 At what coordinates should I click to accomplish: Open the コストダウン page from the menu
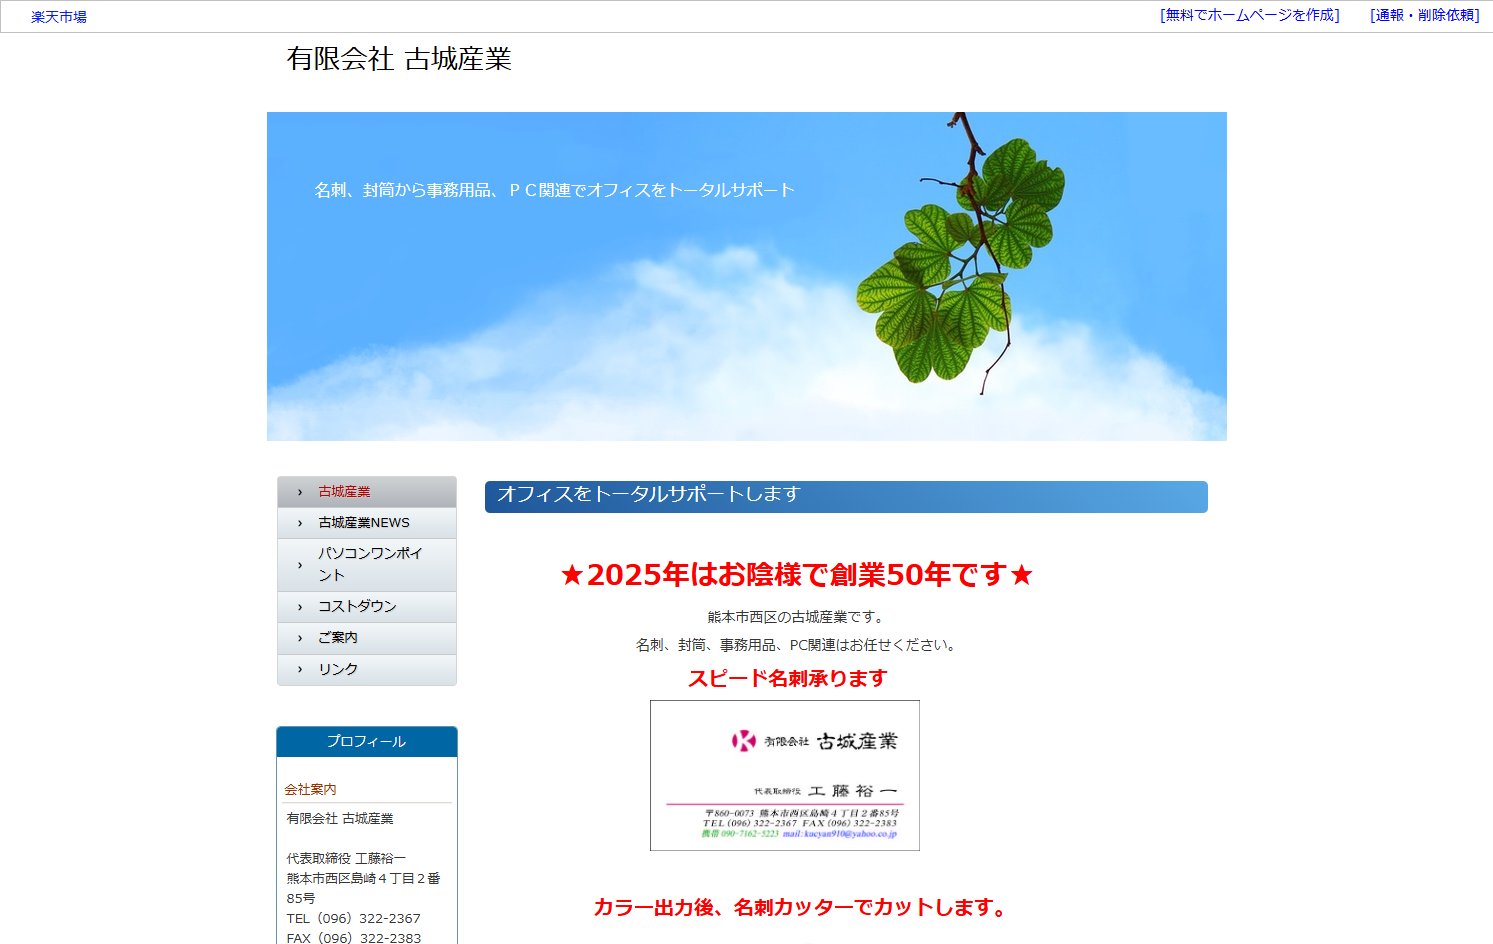356,606
